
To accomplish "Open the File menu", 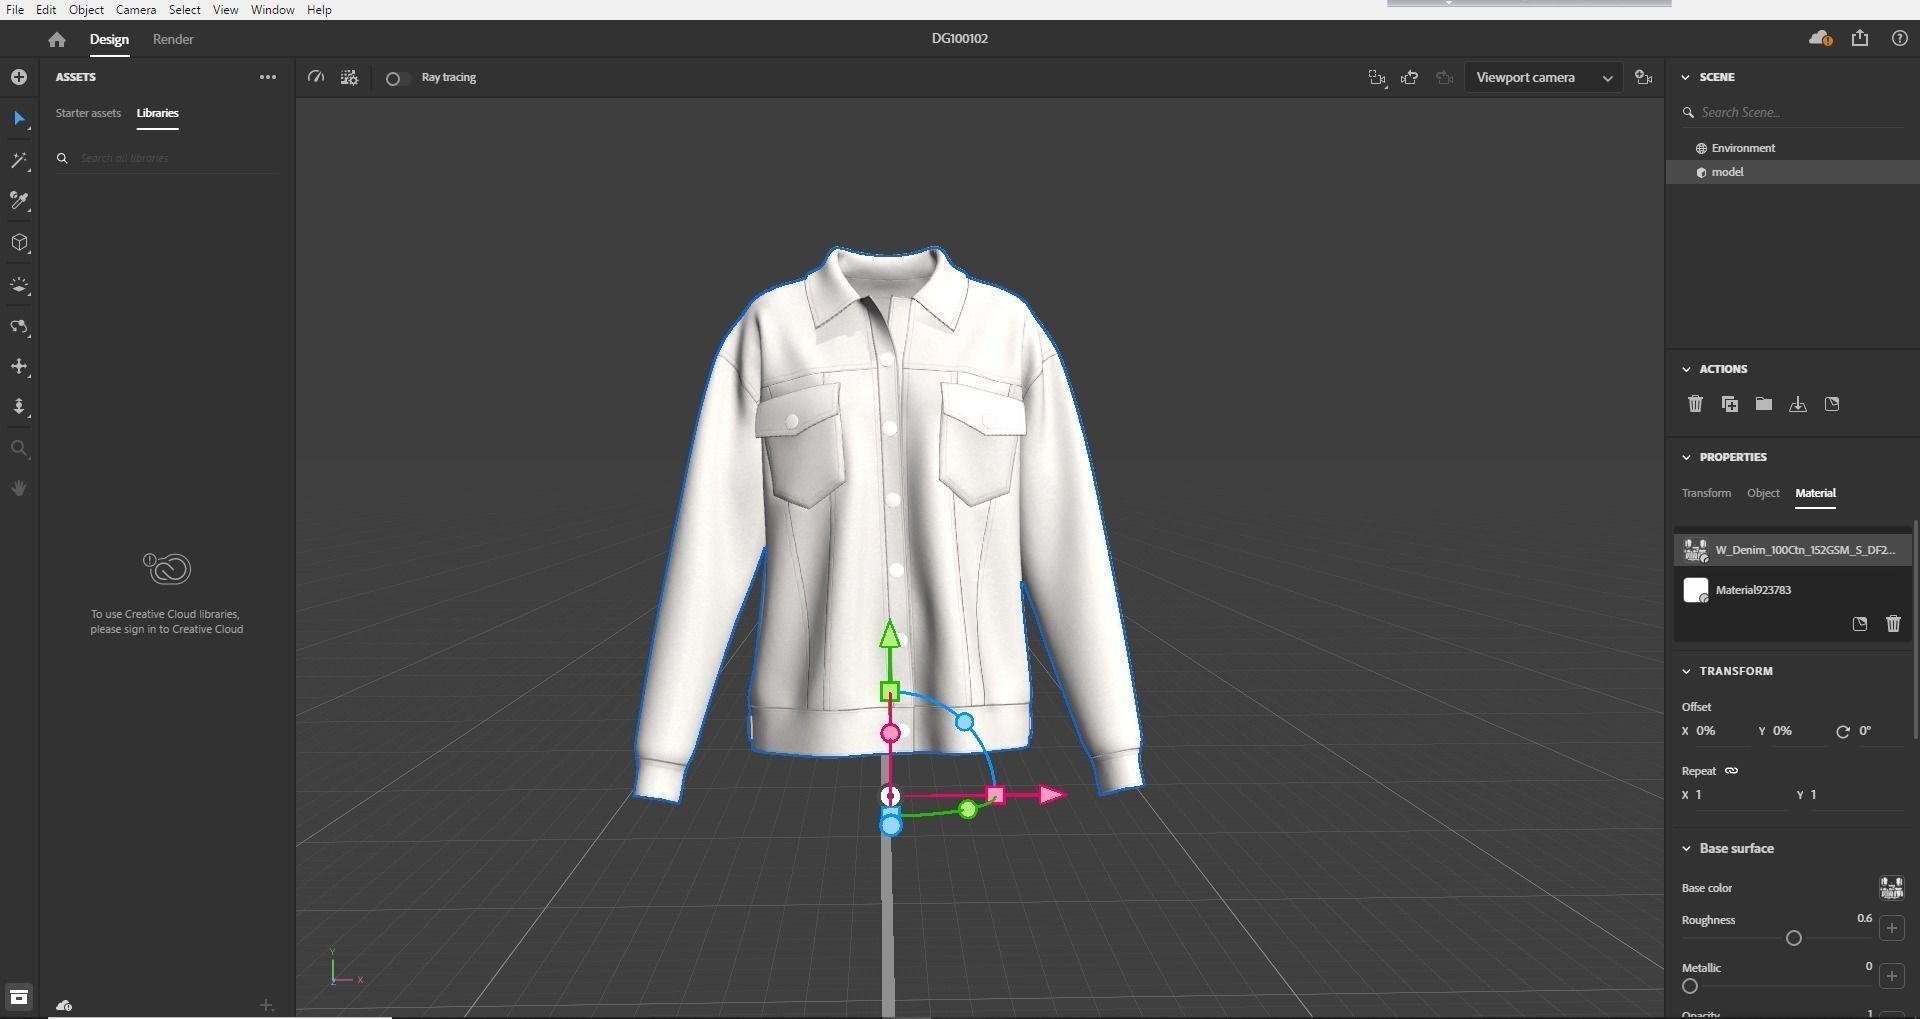I will point(15,9).
